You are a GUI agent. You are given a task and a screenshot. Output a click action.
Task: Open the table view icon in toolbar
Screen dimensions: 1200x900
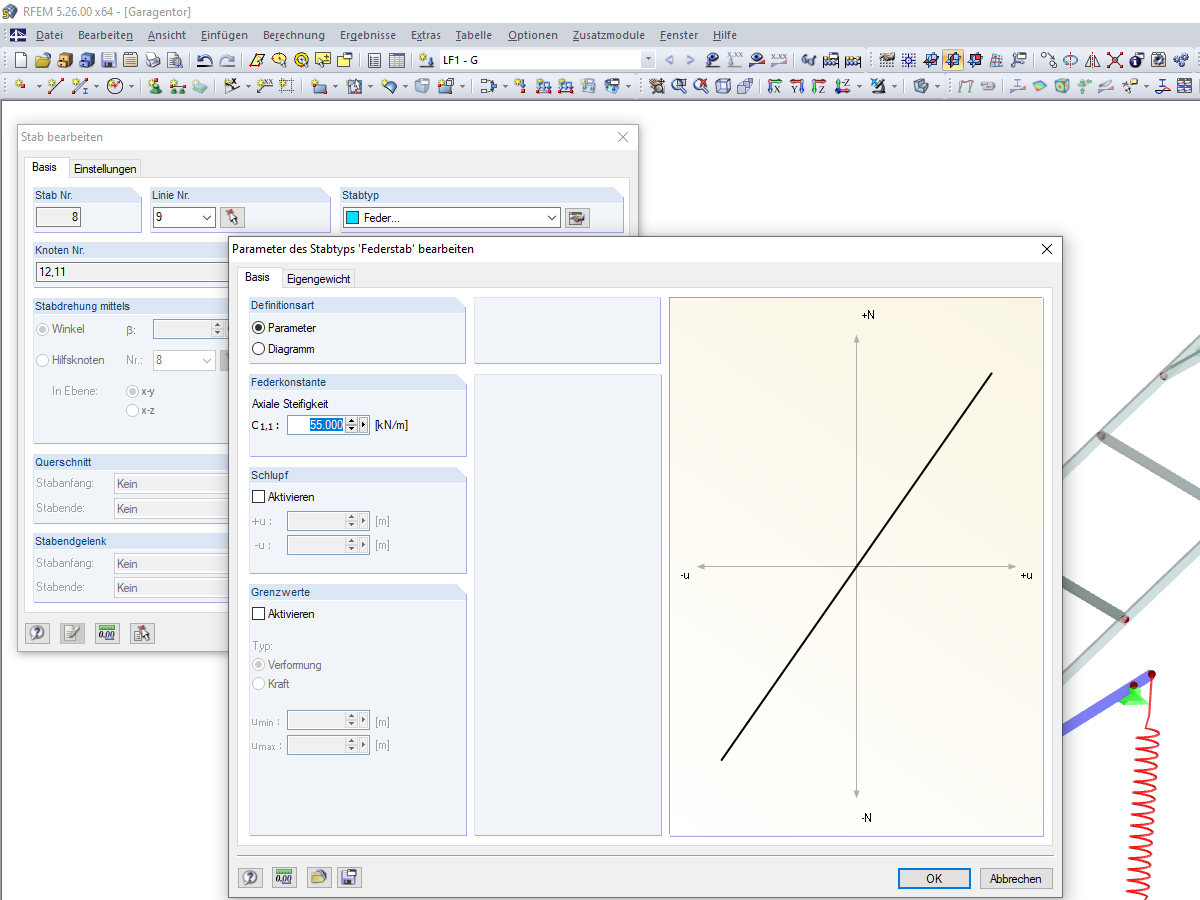pyautogui.click(x=396, y=60)
